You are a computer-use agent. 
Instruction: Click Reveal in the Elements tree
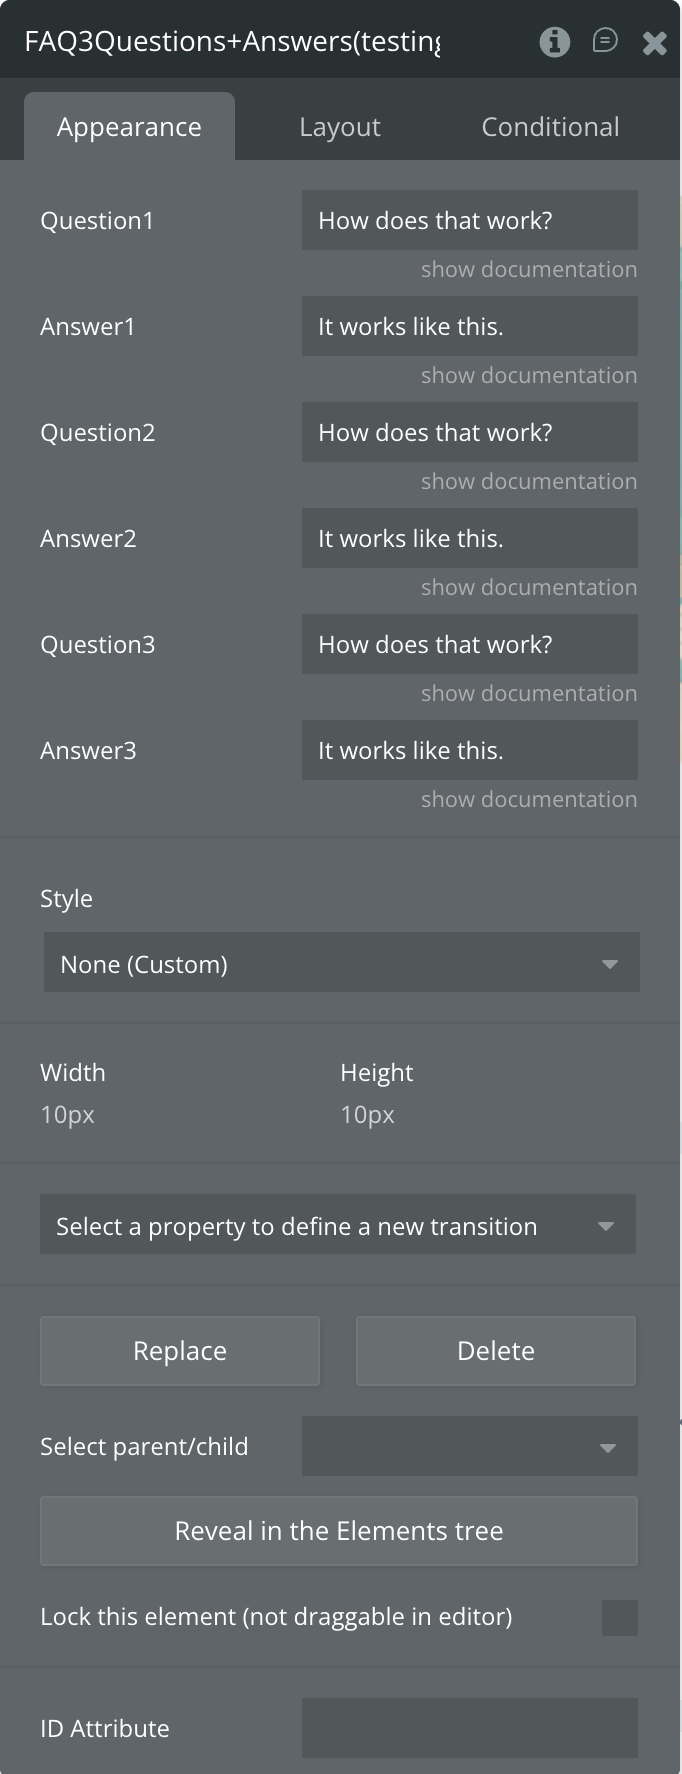339,1531
